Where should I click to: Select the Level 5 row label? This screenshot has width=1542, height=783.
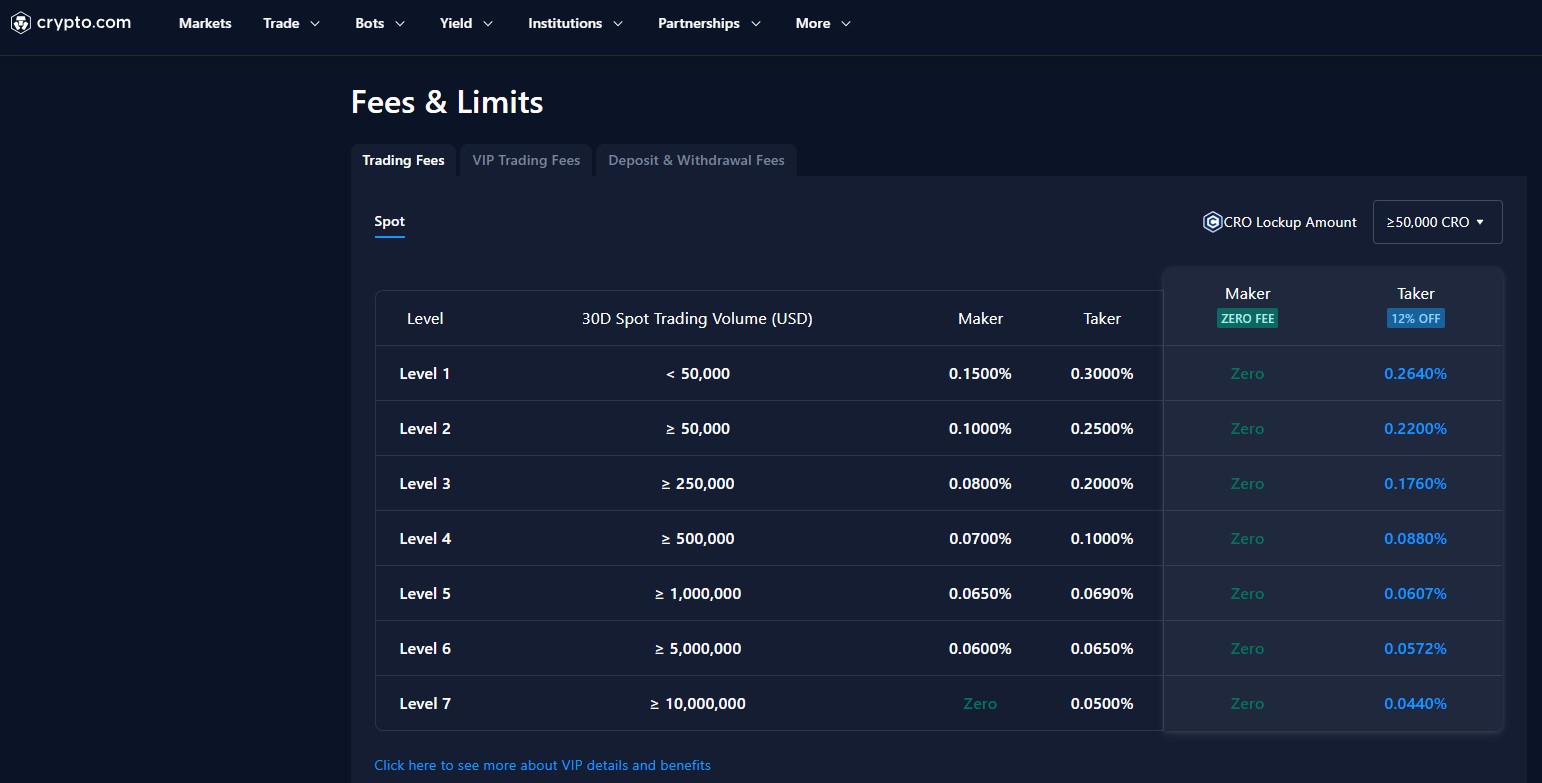425,594
